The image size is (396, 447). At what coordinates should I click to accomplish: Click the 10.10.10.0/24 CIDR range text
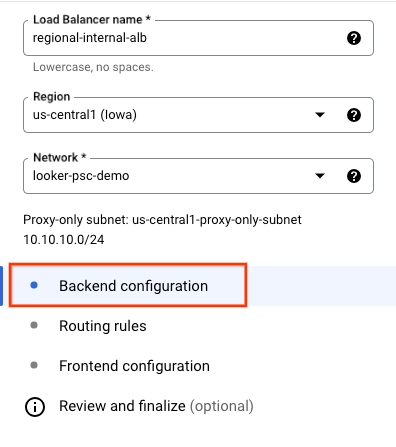pos(64,240)
